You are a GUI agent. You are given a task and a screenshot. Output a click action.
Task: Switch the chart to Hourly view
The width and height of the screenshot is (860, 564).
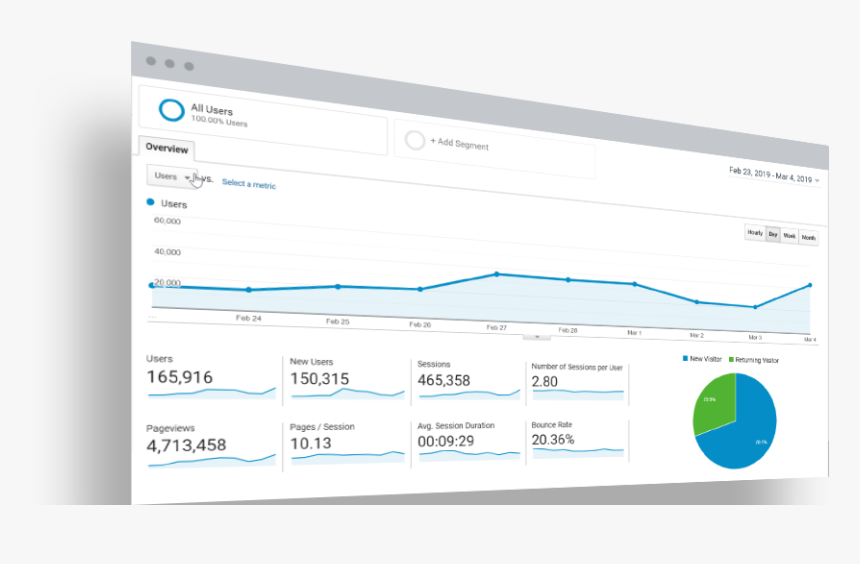(755, 233)
